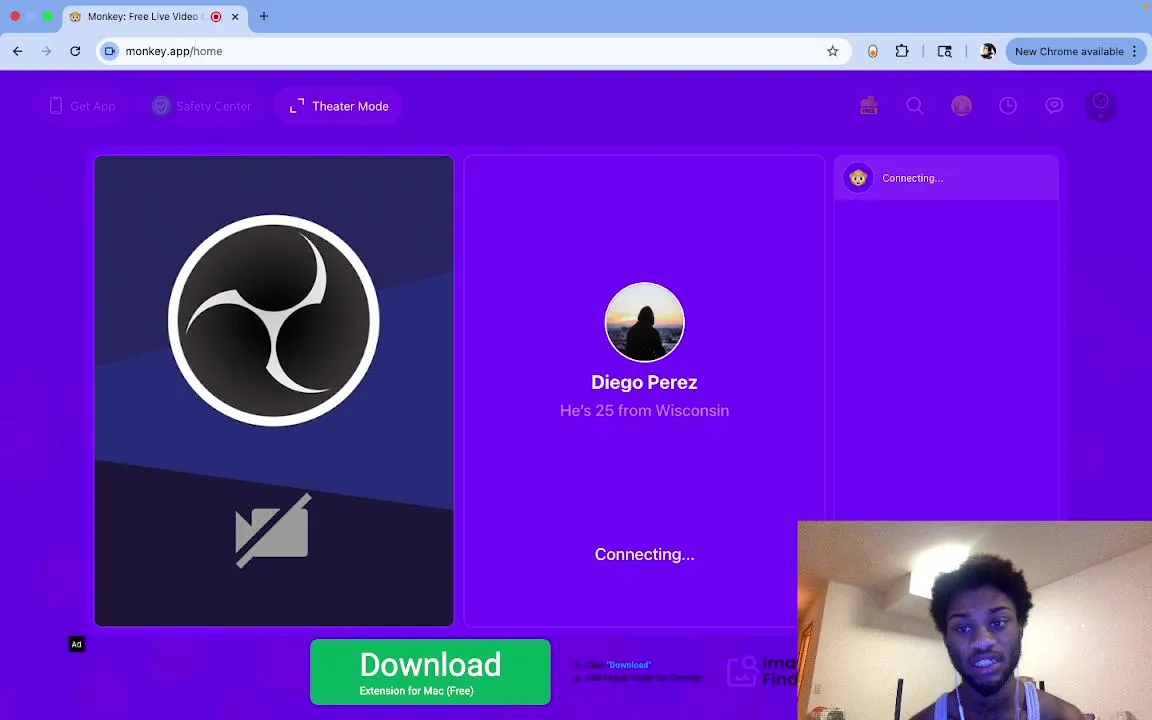Click the Connecting... status in the center panel

pos(644,555)
